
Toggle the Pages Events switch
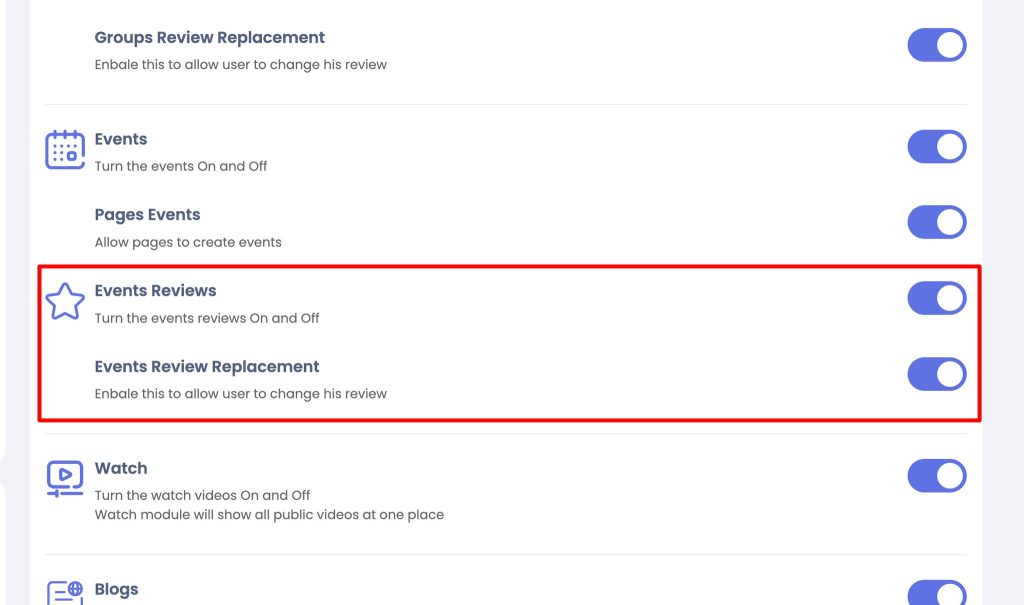click(x=936, y=222)
